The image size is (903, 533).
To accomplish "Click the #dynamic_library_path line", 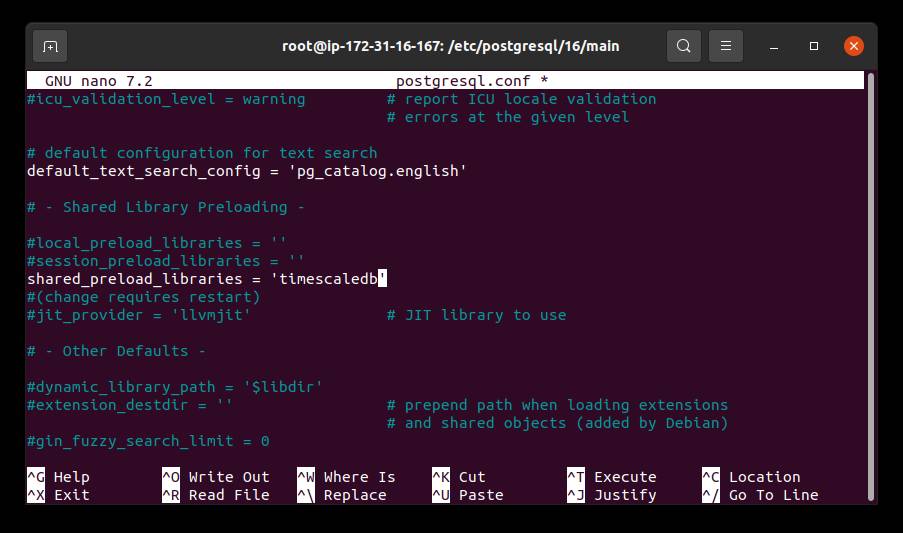I will click(x=174, y=387).
